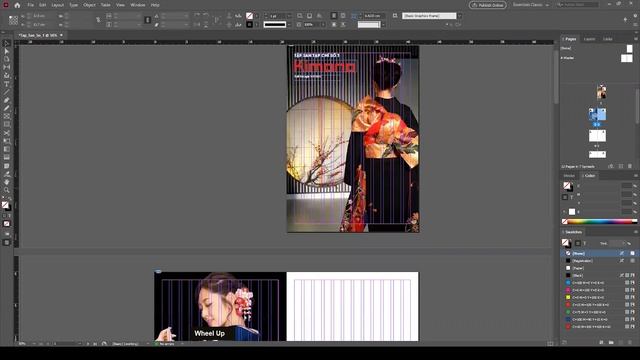Select the Hand tool

pyautogui.click(x=7, y=182)
